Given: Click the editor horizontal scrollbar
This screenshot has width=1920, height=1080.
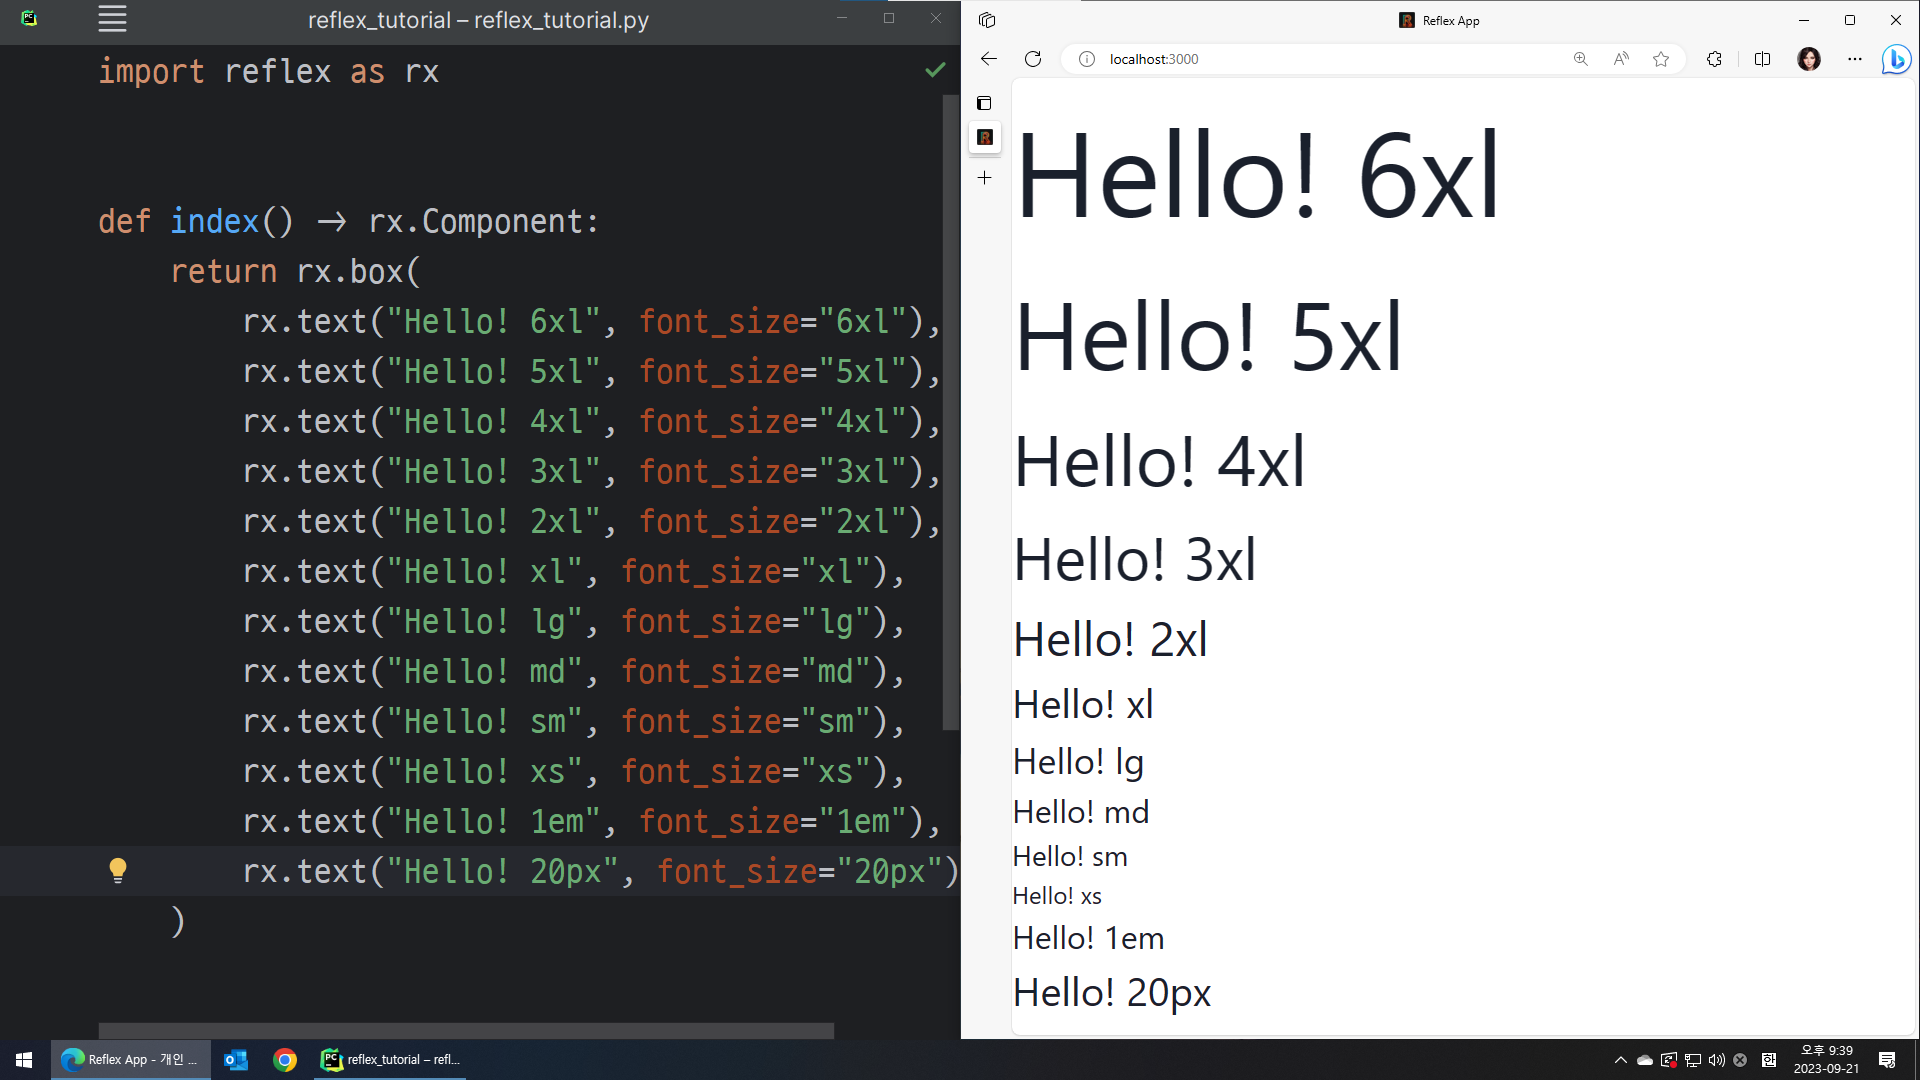Looking at the screenshot, I should 465,1030.
